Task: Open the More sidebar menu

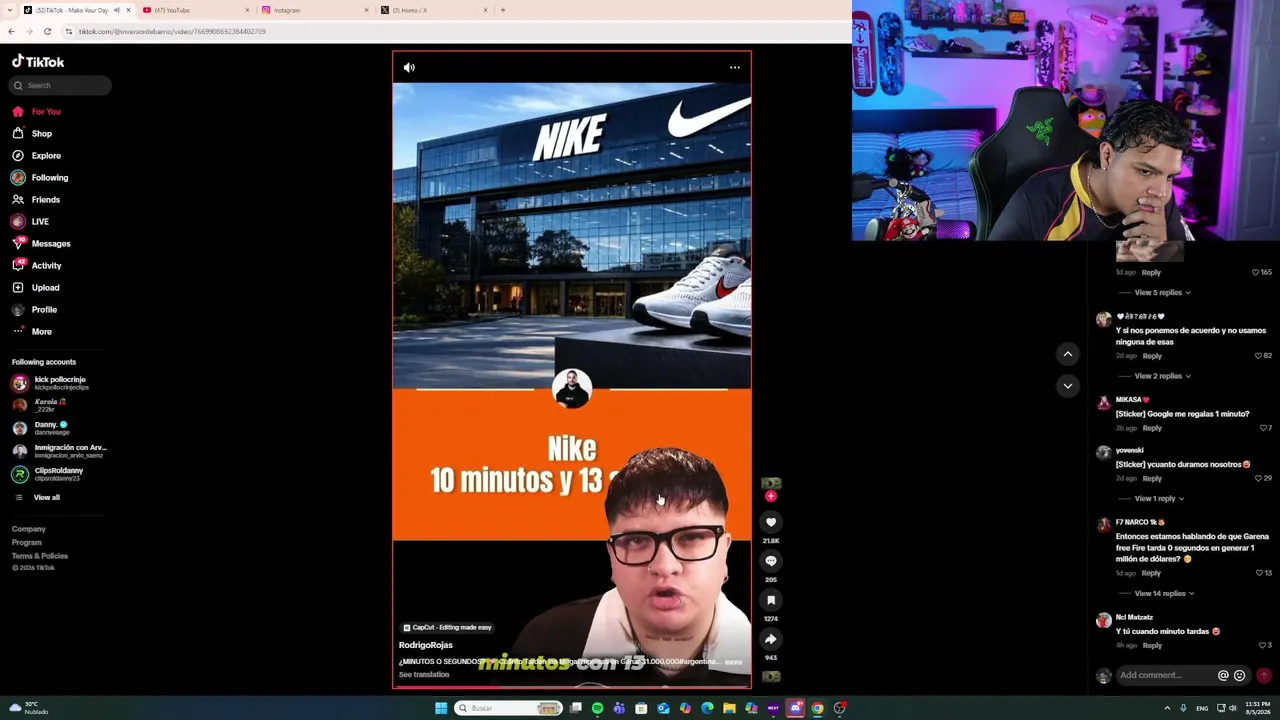Action: [41, 331]
